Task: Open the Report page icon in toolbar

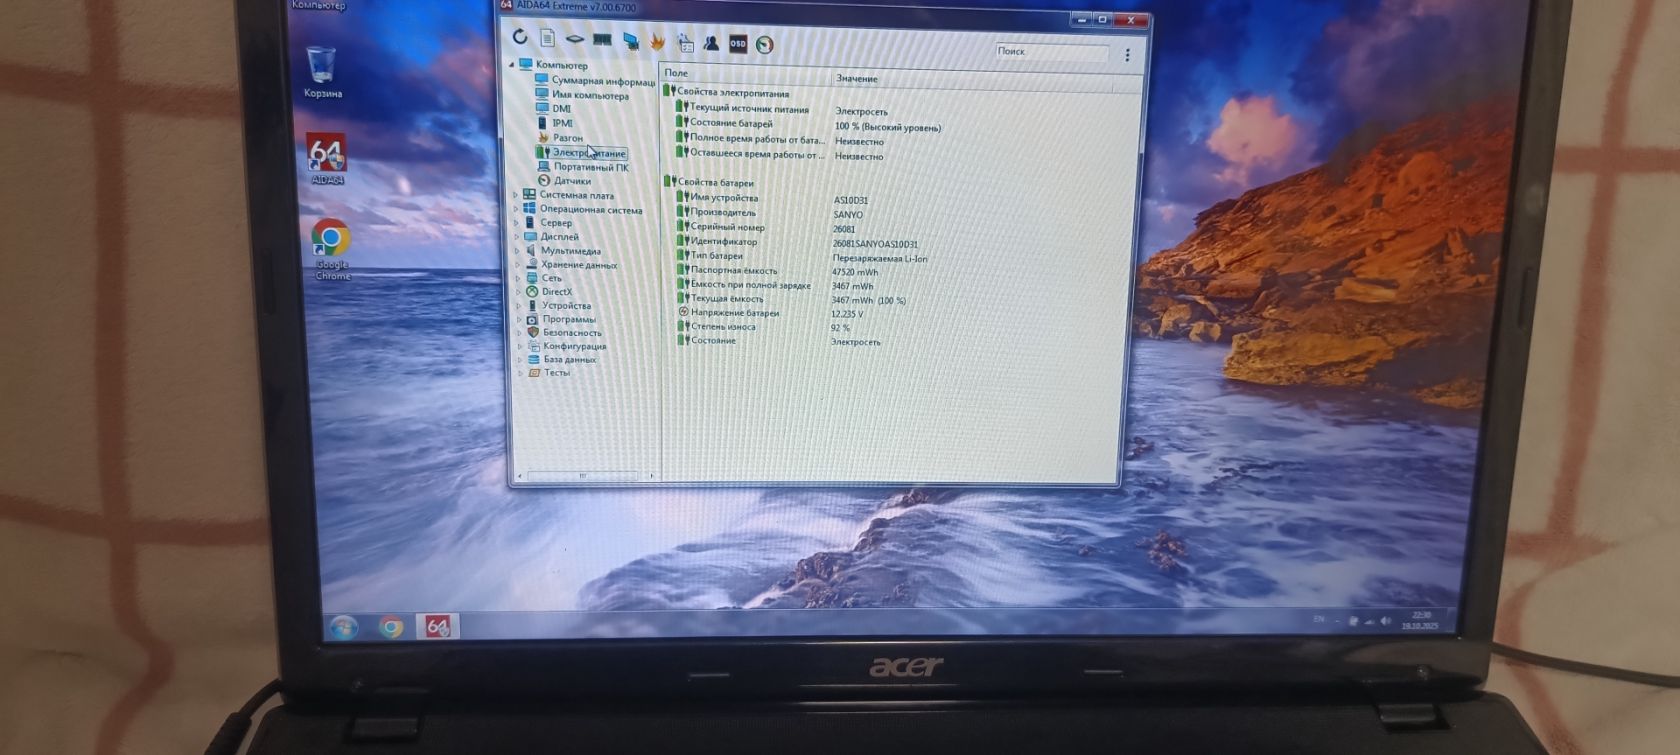Action: coord(547,38)
